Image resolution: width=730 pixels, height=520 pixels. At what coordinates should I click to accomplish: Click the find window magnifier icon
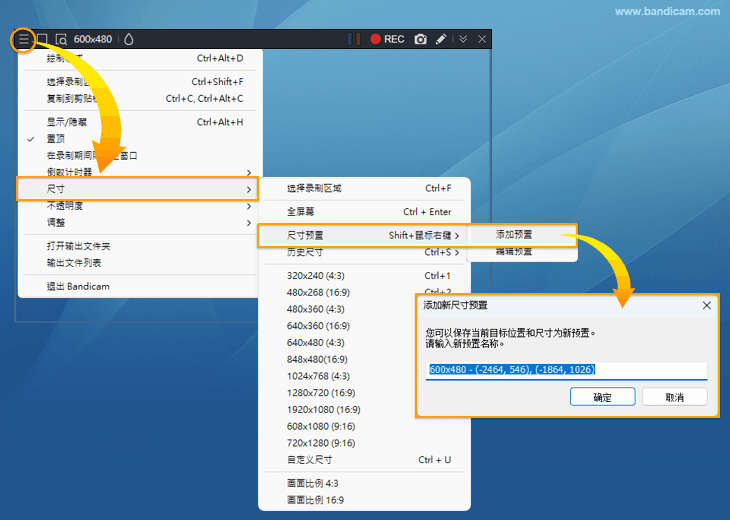61,39
